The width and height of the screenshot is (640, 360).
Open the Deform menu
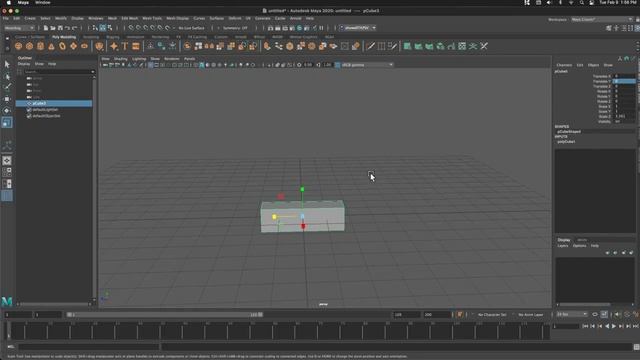click(235, 18)
